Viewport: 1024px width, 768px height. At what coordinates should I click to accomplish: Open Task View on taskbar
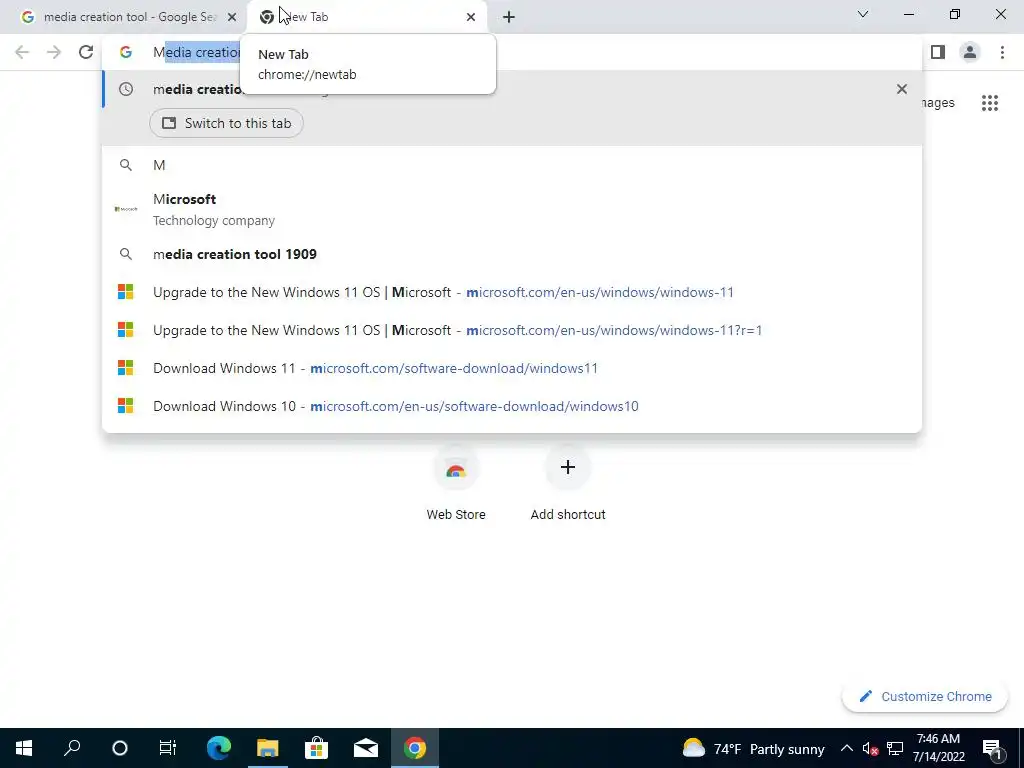click(x=168, y=748)
